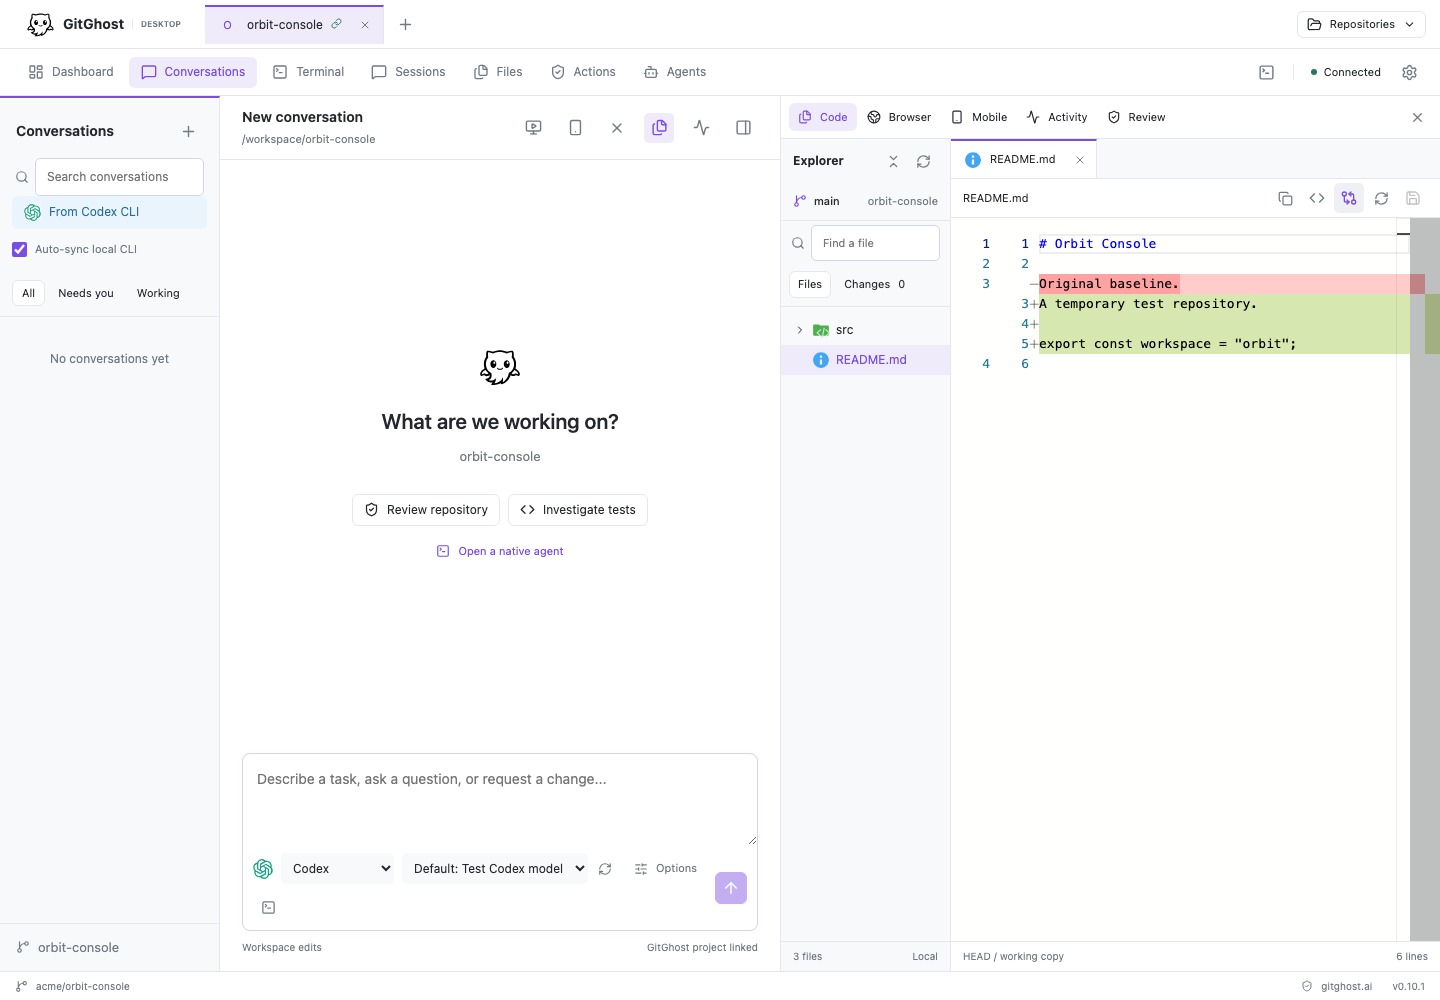
Task: Collapse all in Explorer
Action: coord(893,161)
